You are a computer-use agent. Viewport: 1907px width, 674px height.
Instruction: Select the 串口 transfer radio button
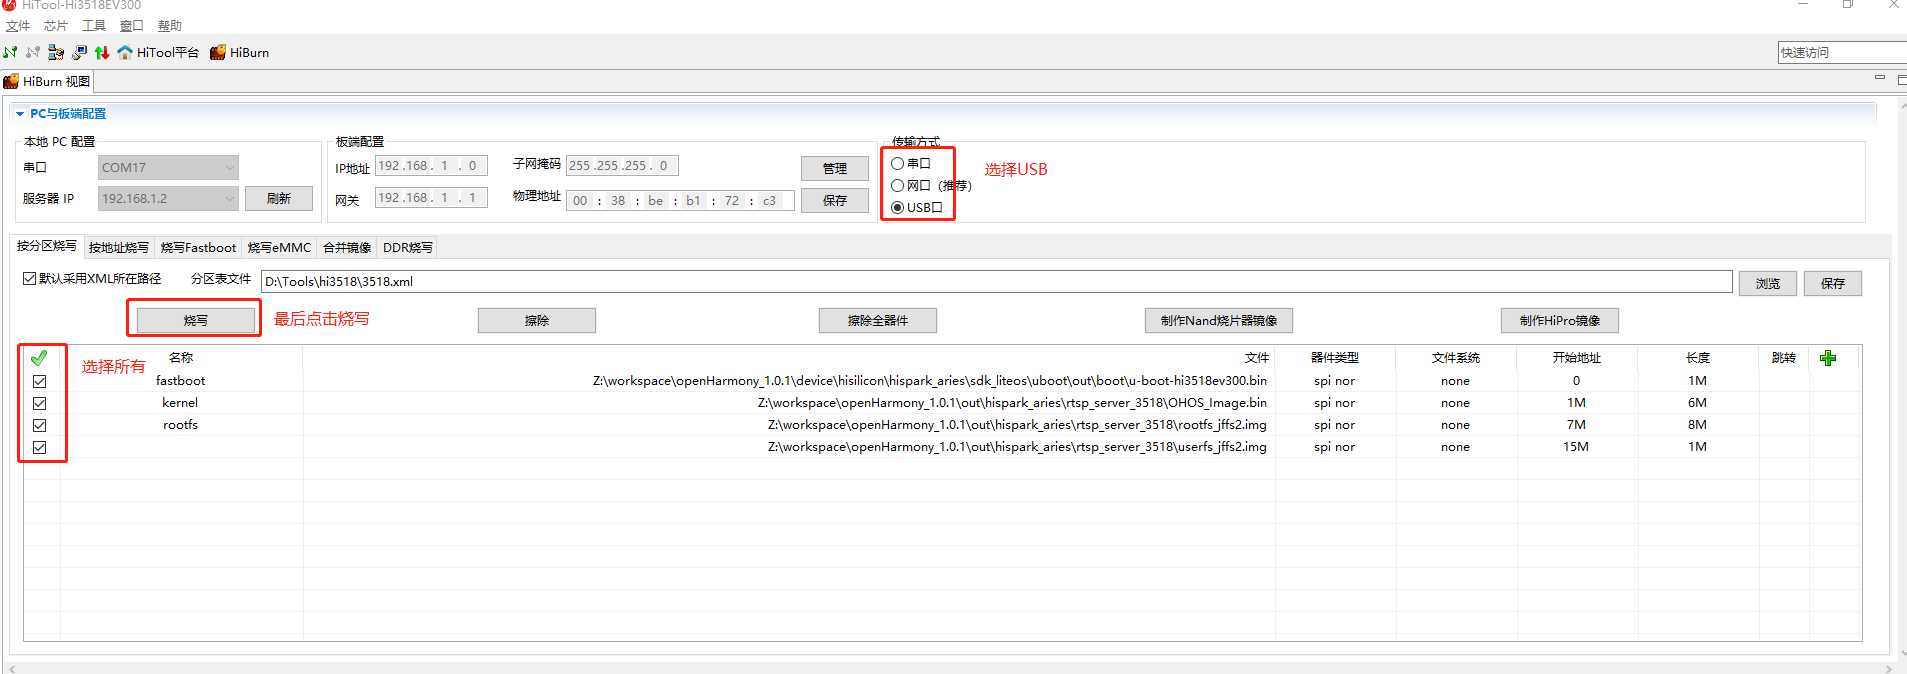click(x=898, y=163)
